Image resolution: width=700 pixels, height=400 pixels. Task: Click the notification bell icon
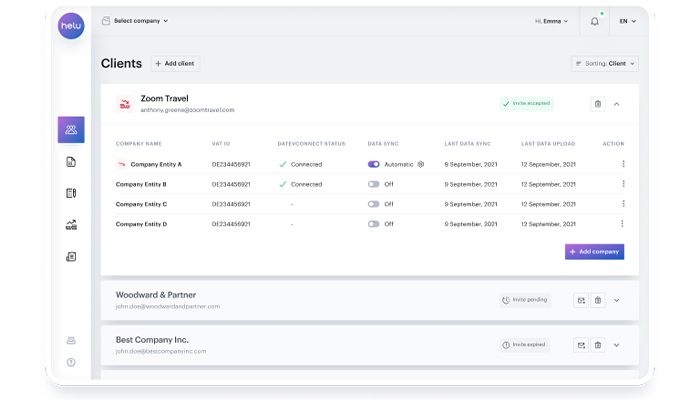point(595,20)
